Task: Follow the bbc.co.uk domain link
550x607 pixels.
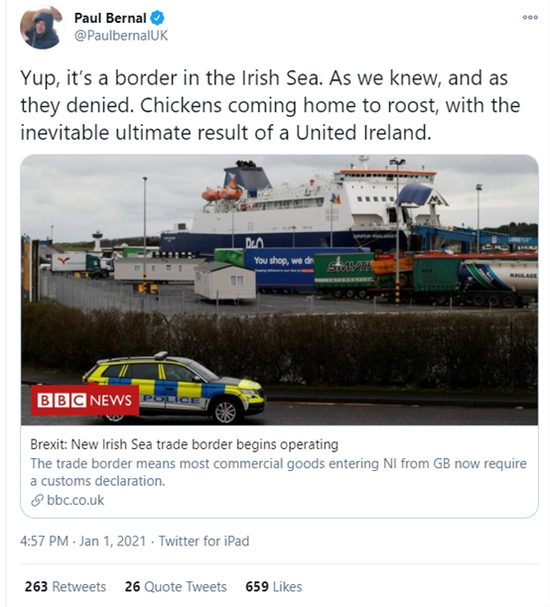Action: click(x=75, y=500)
